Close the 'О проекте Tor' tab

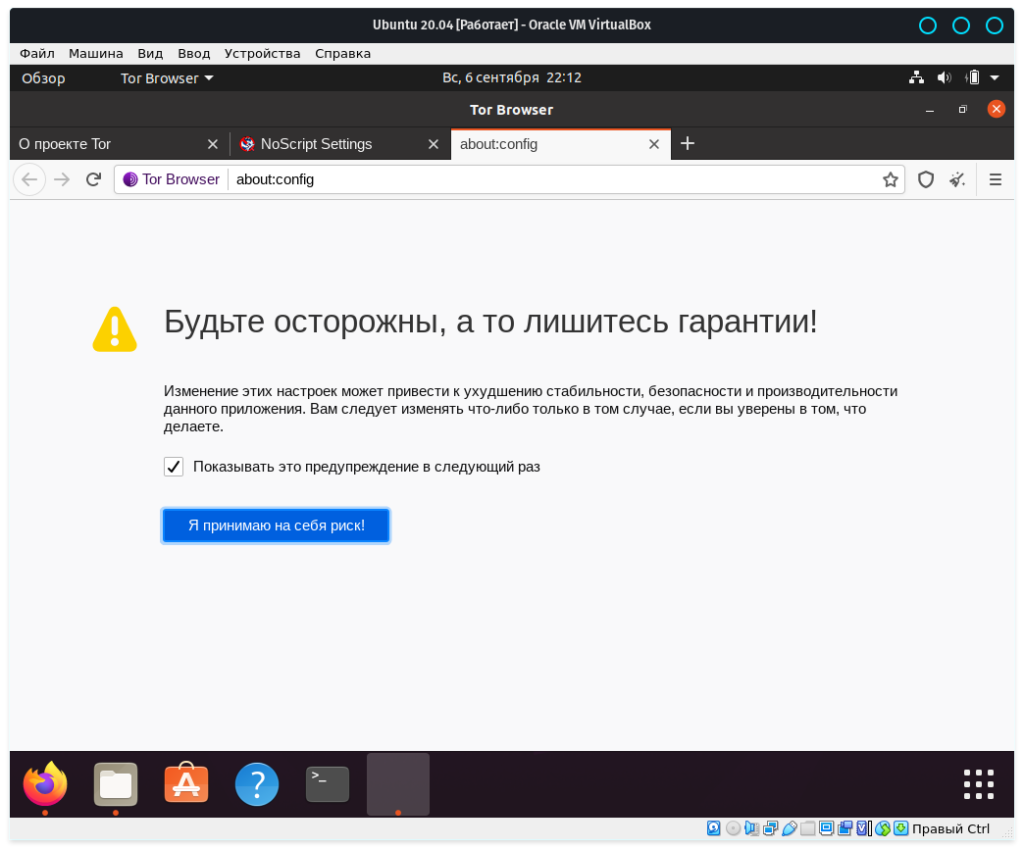212,144
